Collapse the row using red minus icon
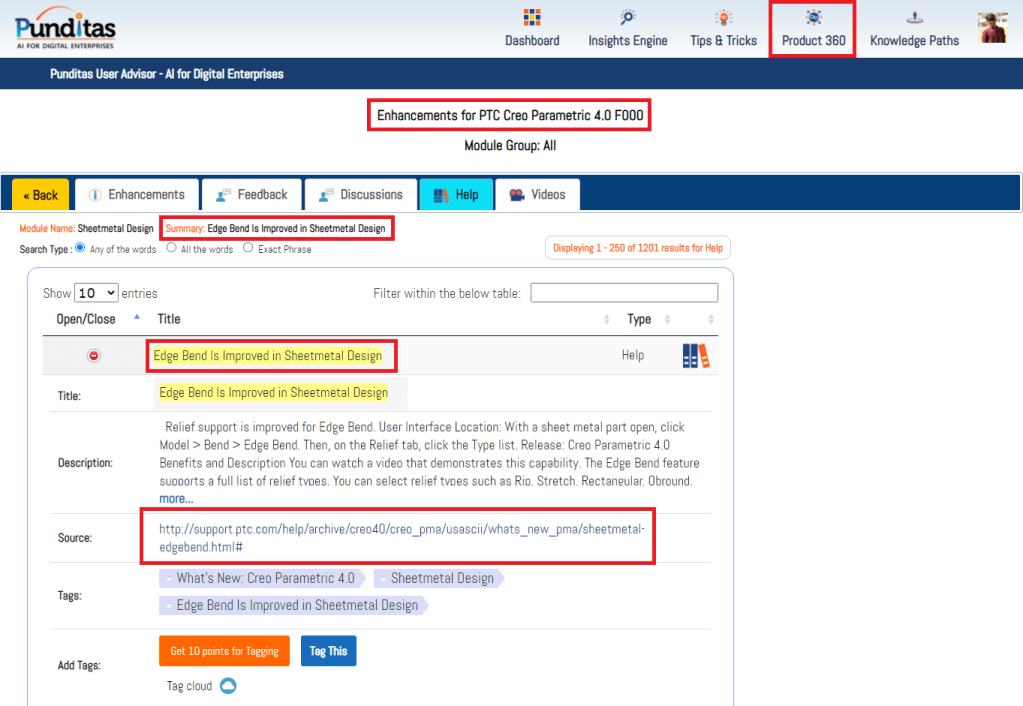The image size is (1023, 706). (94, 355)
